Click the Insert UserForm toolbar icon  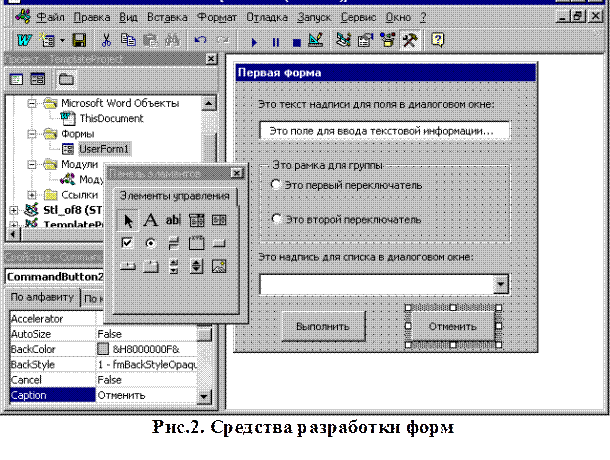(48, 40)
